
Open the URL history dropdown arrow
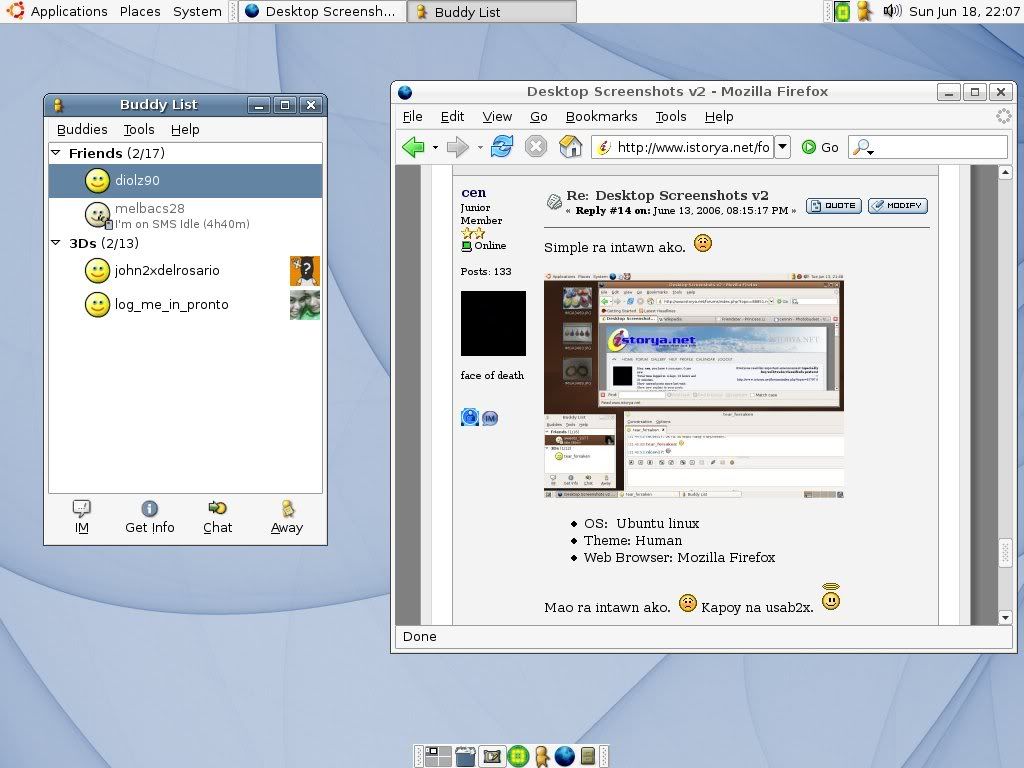click(782, 147)
